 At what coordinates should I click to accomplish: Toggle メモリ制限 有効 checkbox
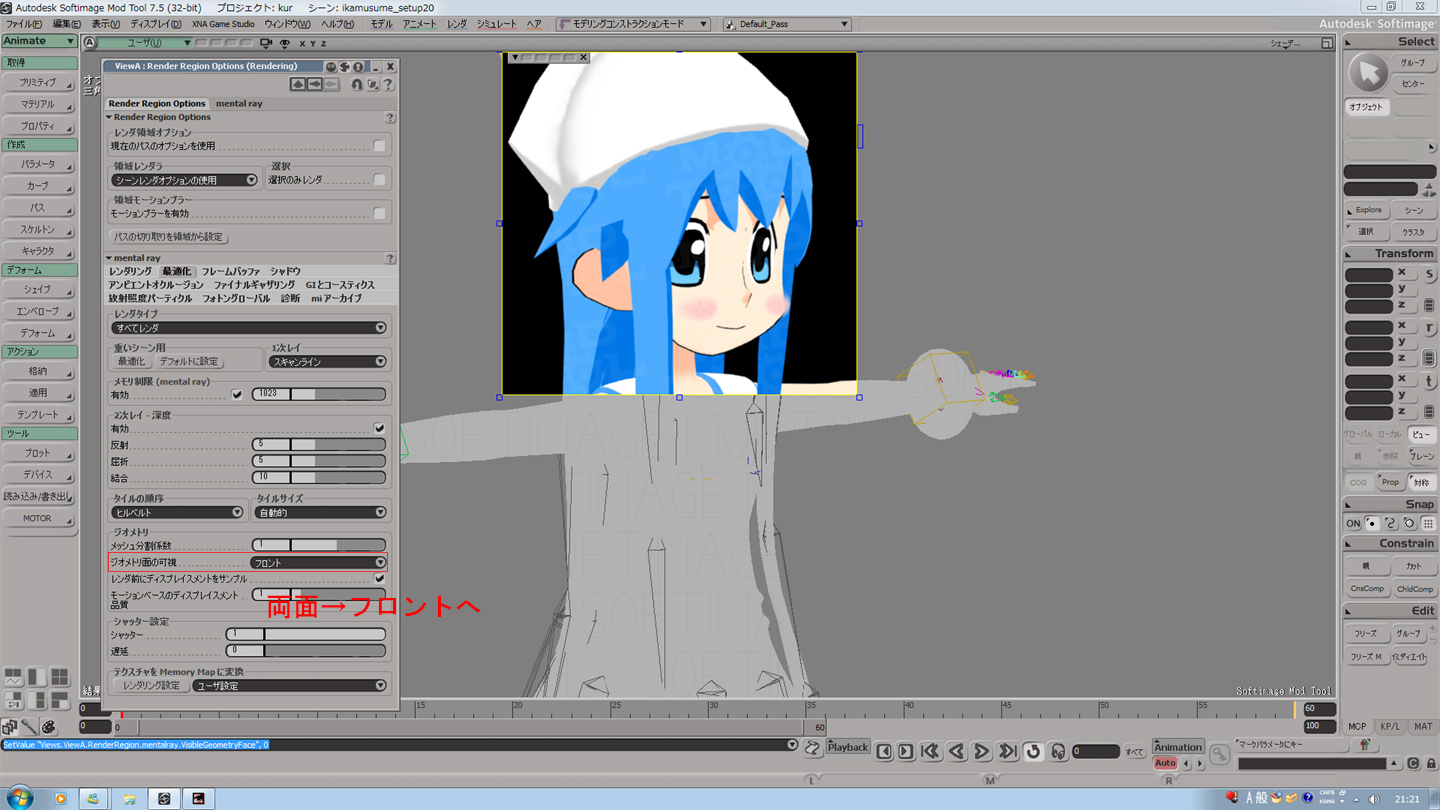pos(237,395)
